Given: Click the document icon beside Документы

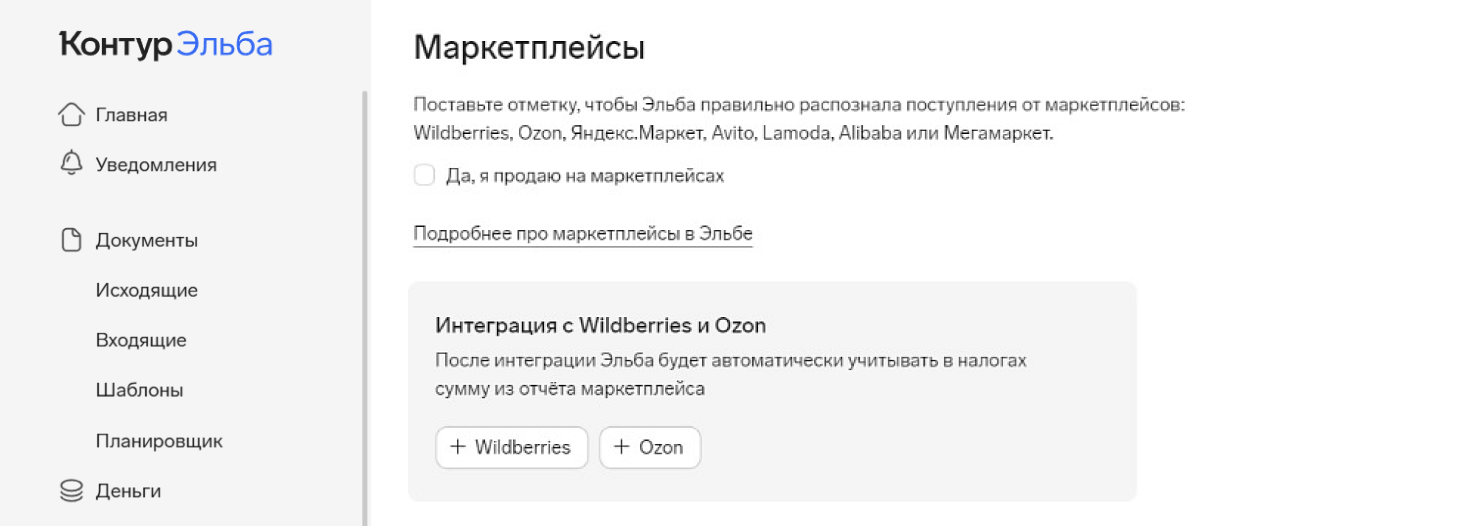Looking at the screenshot, I should click(x=70, y=240).
